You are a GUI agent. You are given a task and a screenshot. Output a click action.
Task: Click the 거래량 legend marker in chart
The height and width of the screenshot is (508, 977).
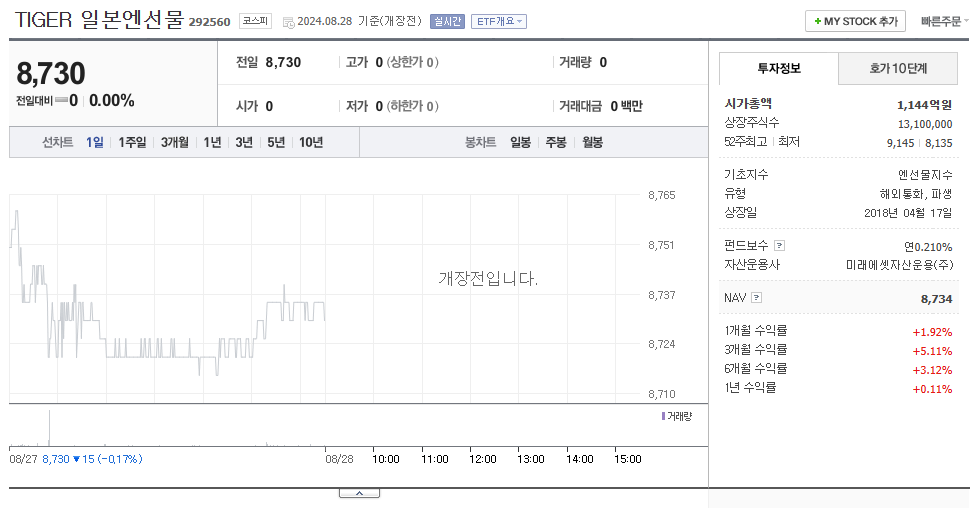[x=663, y=416]
